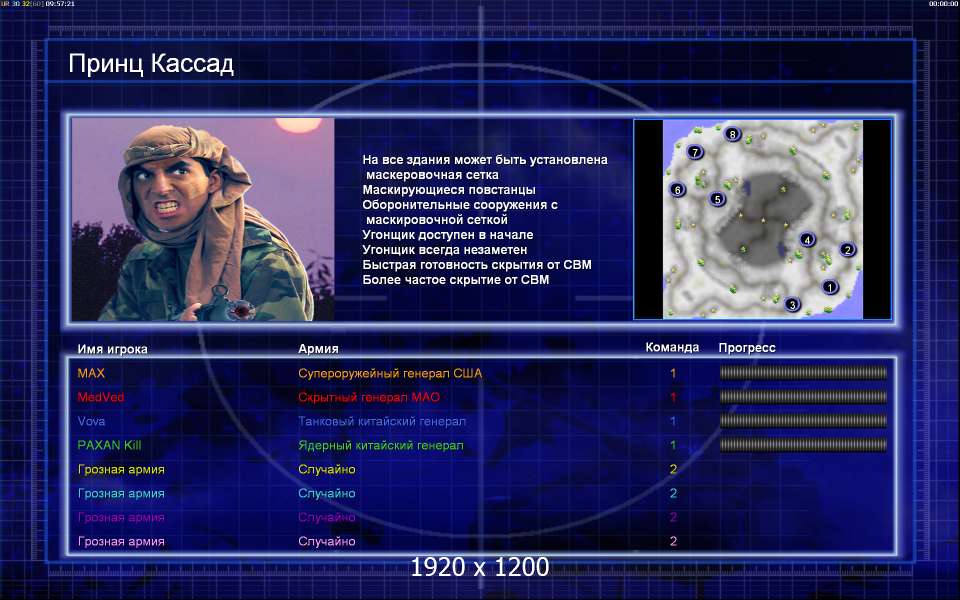
Task: Click the 'Прогресс' column header
Action: 747,348
